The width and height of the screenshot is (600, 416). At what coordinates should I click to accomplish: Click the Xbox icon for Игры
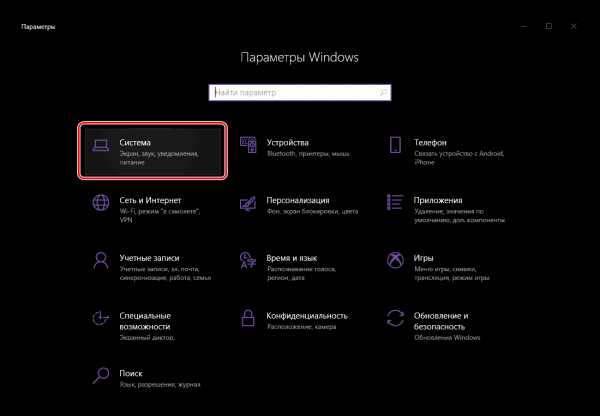(x=395, y=261)
